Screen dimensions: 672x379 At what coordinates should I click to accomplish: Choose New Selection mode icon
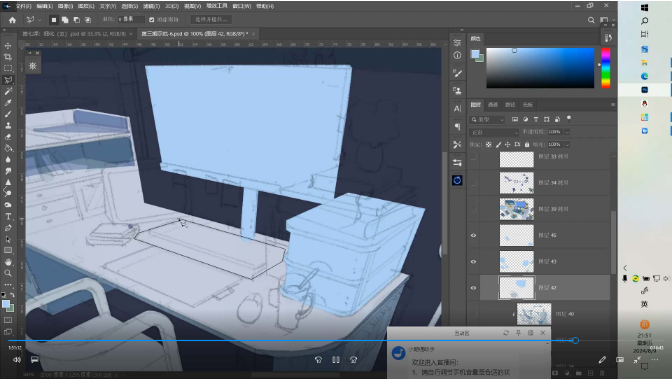[x=54, y=20]
